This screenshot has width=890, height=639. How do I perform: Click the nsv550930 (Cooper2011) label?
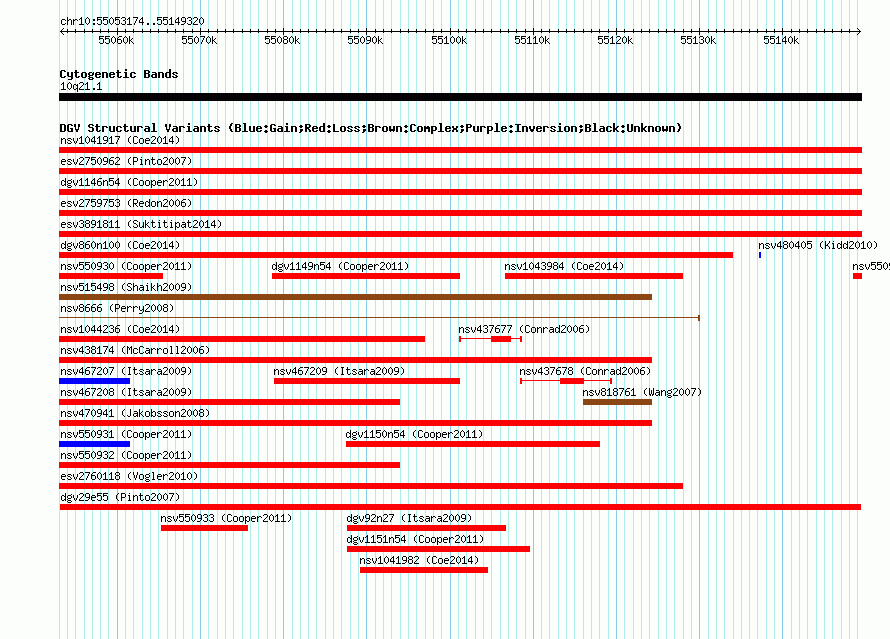pos(126,266)
